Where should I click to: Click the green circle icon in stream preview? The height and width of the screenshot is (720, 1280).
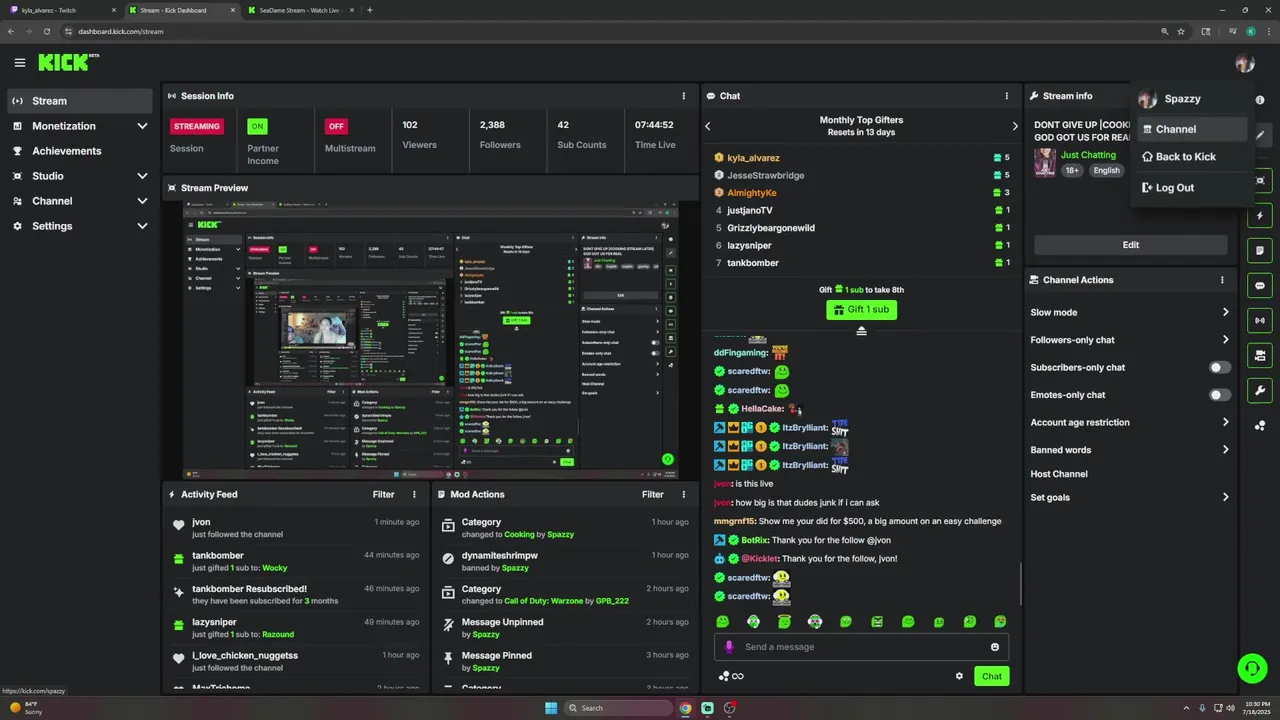(x=667, y=460)
